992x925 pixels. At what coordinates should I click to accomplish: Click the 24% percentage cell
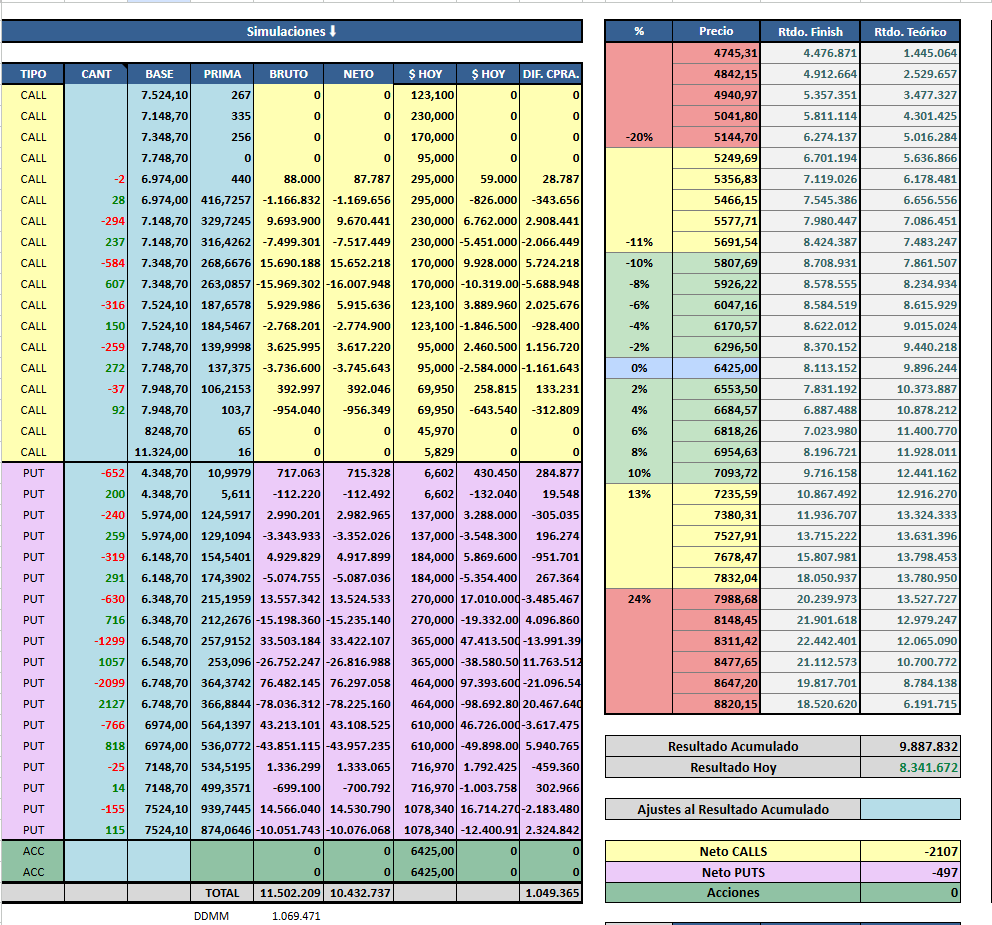[639, 599]
